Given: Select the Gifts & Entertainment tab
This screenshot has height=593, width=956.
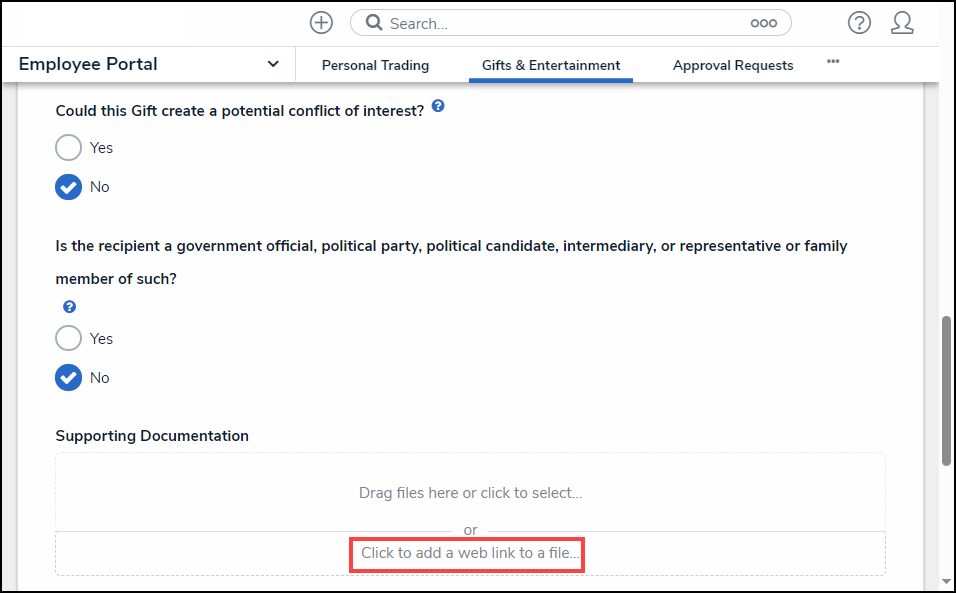Looking at the screenshot, I should pyautogui.click(x=551, y=65).
